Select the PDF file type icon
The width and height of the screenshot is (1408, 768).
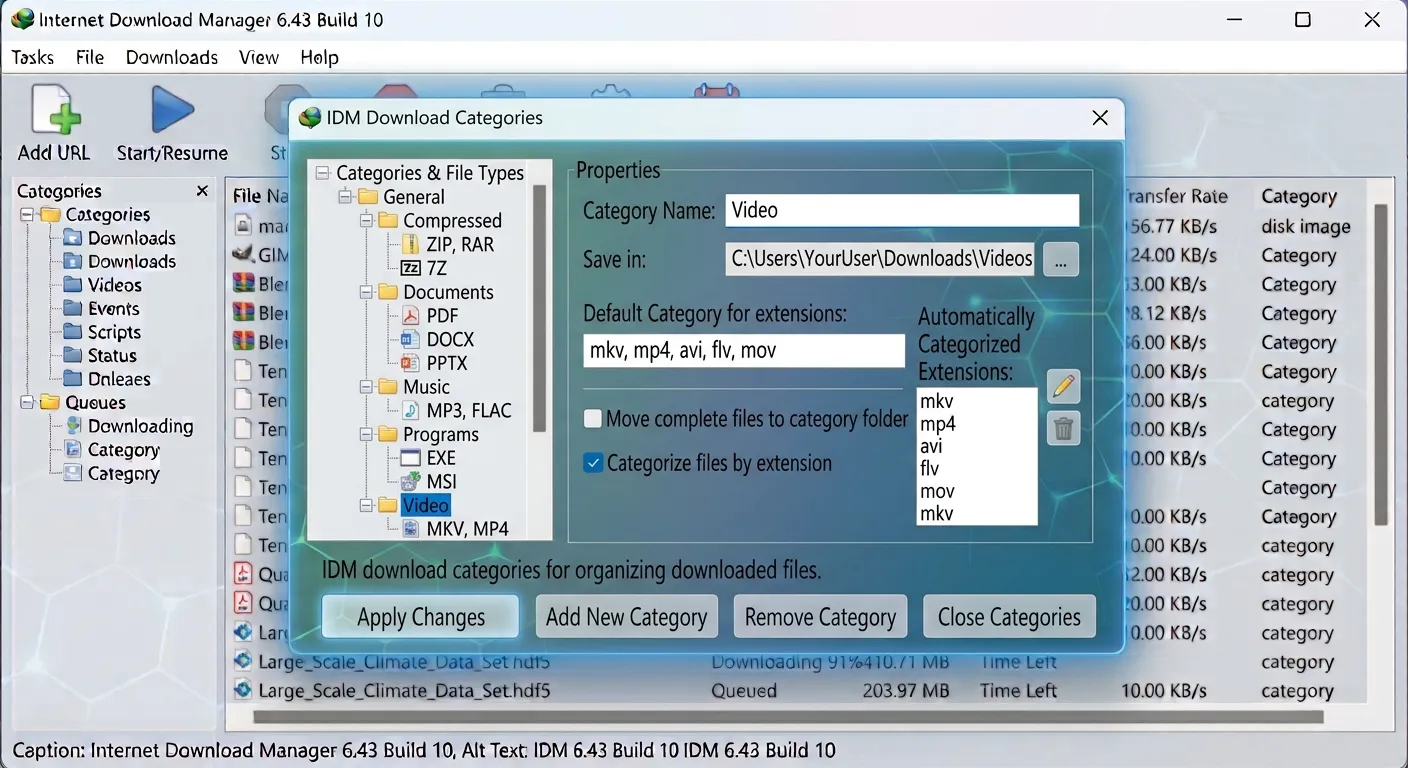coord(411,316)
